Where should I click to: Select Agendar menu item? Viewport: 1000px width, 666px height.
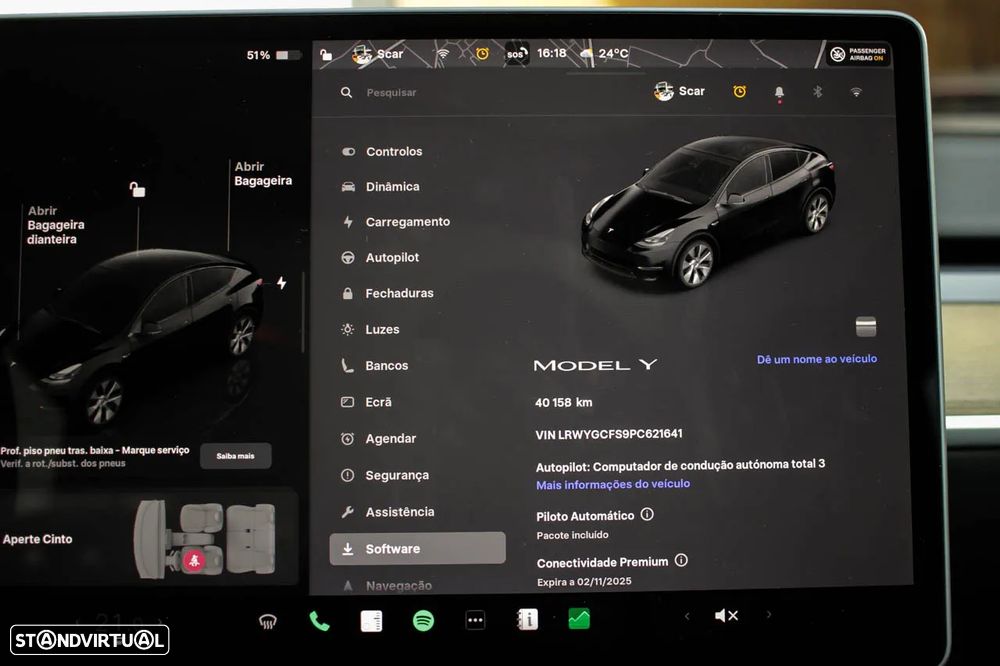coord(379,439)
